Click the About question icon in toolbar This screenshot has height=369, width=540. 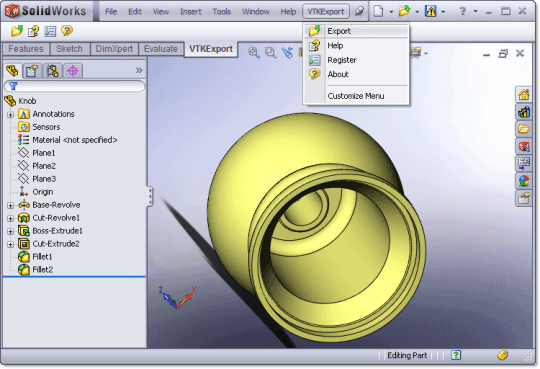(67, 30)
